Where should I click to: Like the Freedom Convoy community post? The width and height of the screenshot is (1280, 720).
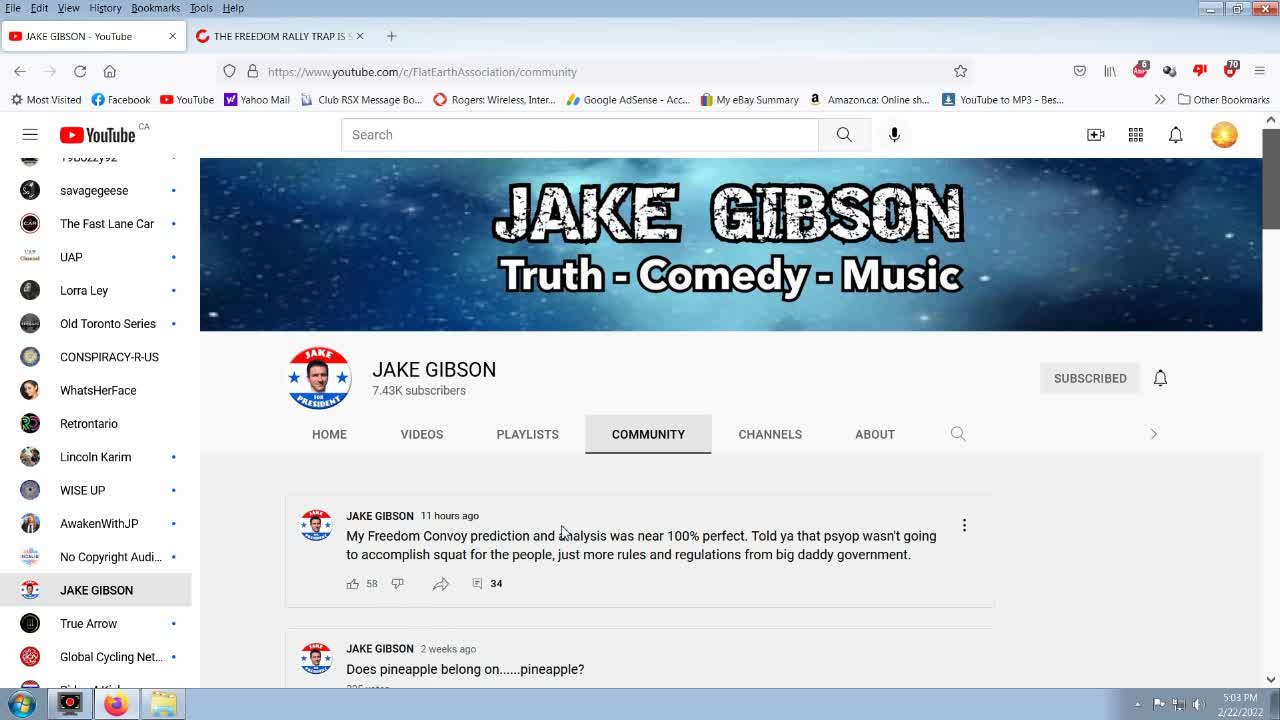tap(353, 584)
